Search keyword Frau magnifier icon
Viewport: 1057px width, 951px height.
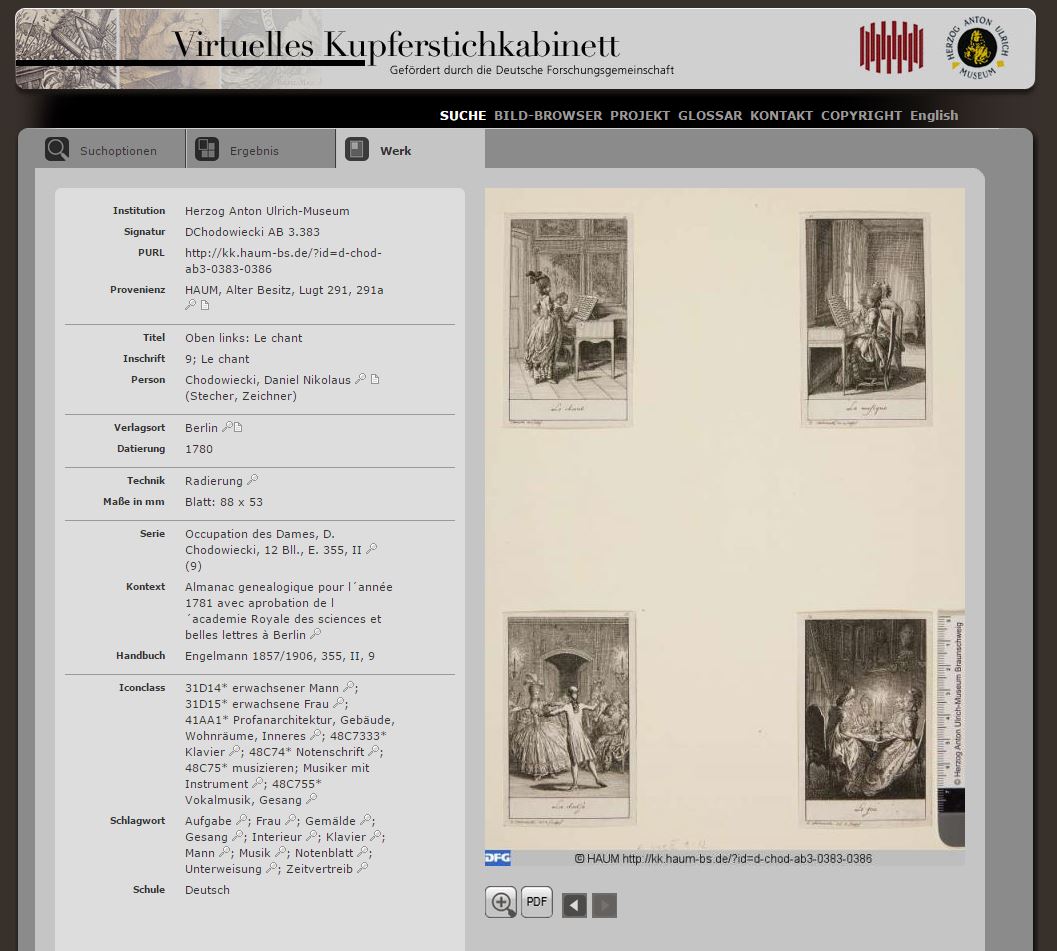(x=291, y=820)
